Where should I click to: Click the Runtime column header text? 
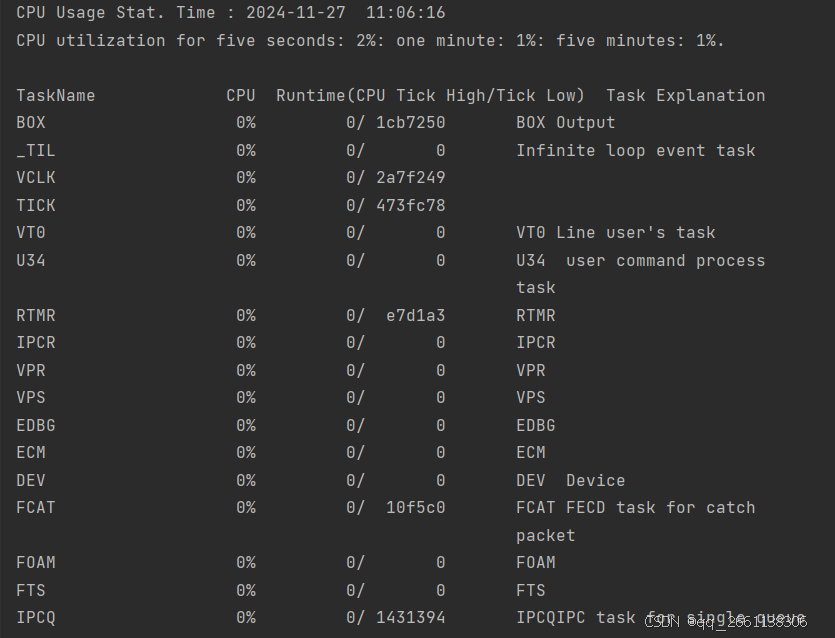tap(430, 96)
